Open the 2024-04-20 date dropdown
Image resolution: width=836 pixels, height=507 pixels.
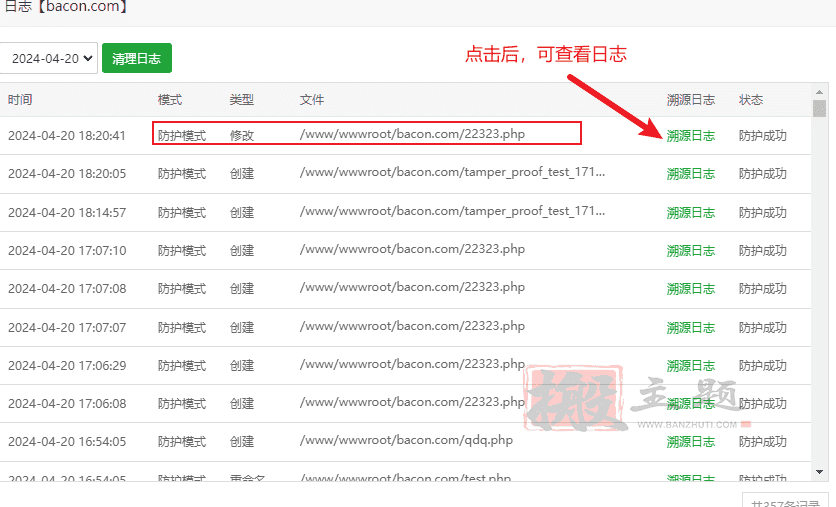pos(48,58)
